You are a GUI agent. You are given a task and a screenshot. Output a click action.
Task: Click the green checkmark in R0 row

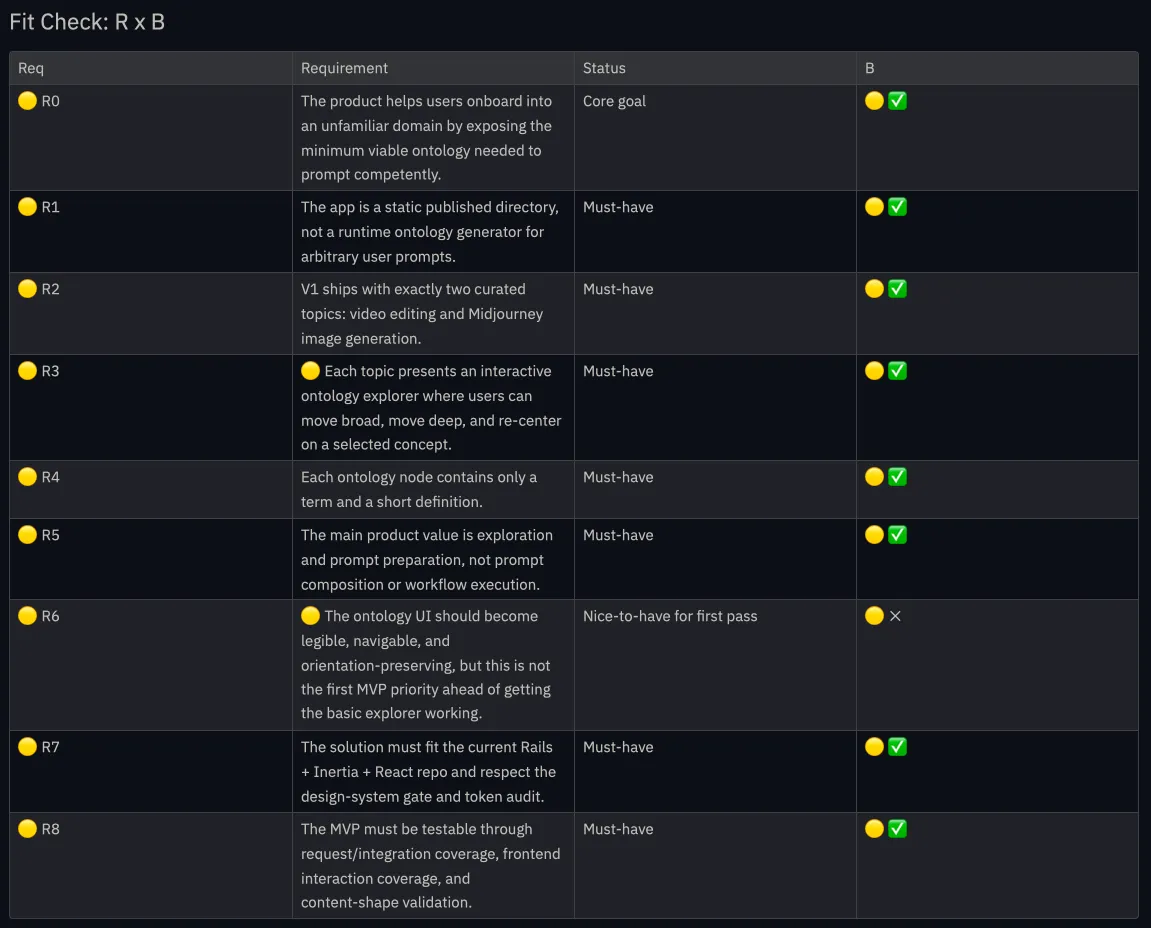click(897, 101)
